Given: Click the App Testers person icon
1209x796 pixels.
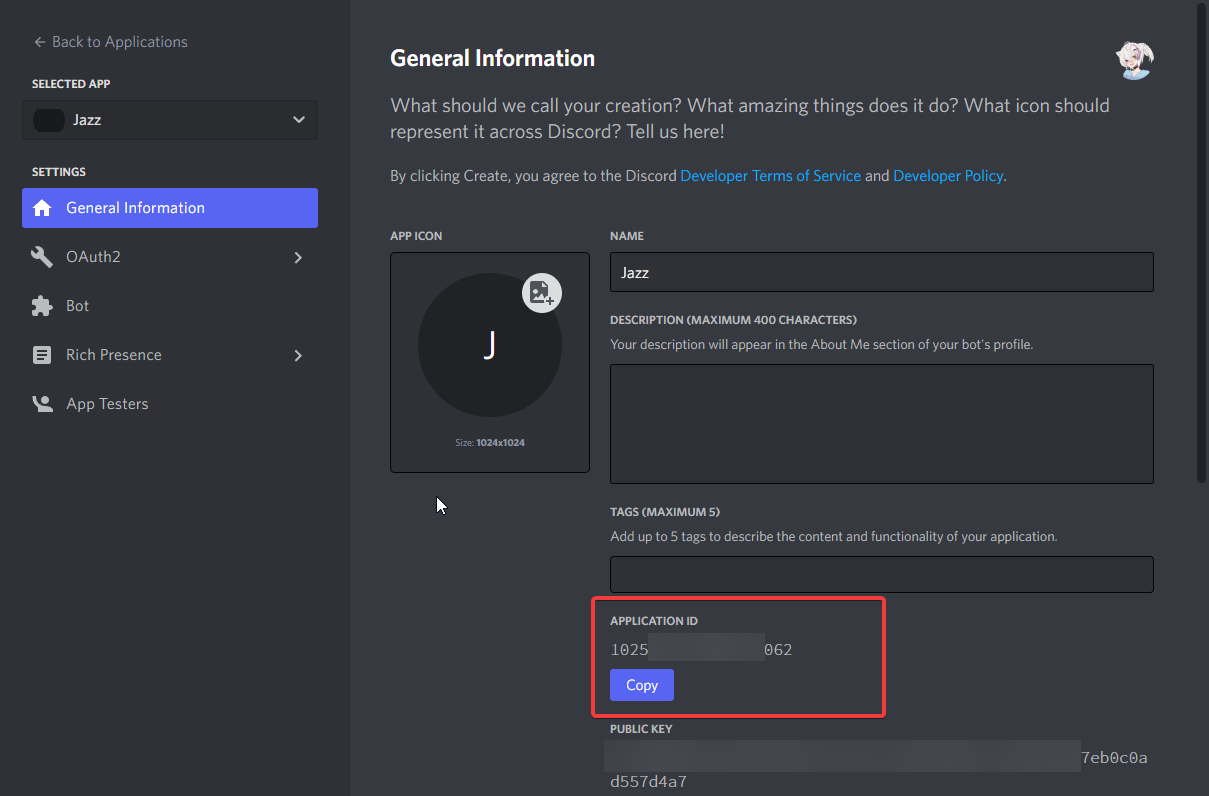Looking at the screenshot, I should point(42,404).
